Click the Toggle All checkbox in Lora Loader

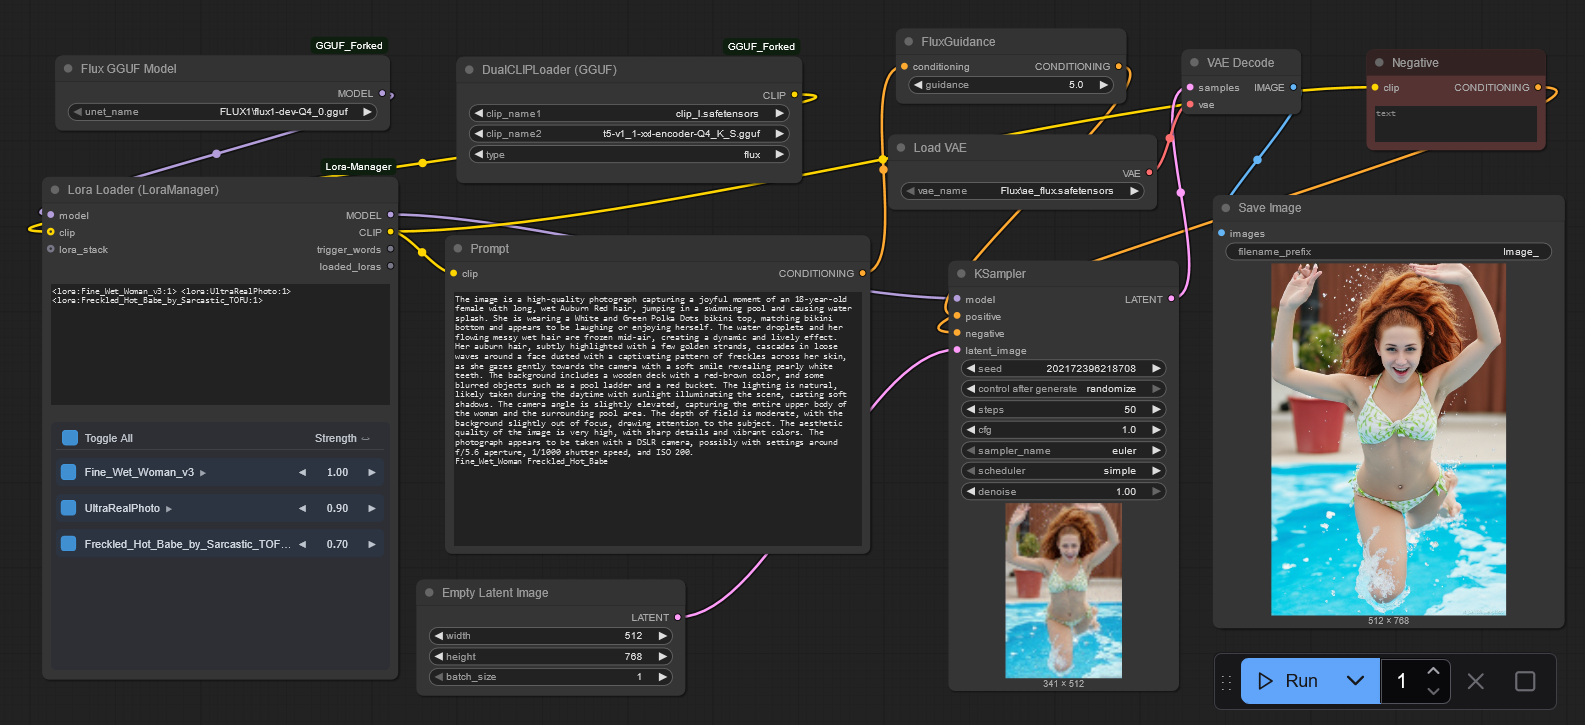(69, 438)
